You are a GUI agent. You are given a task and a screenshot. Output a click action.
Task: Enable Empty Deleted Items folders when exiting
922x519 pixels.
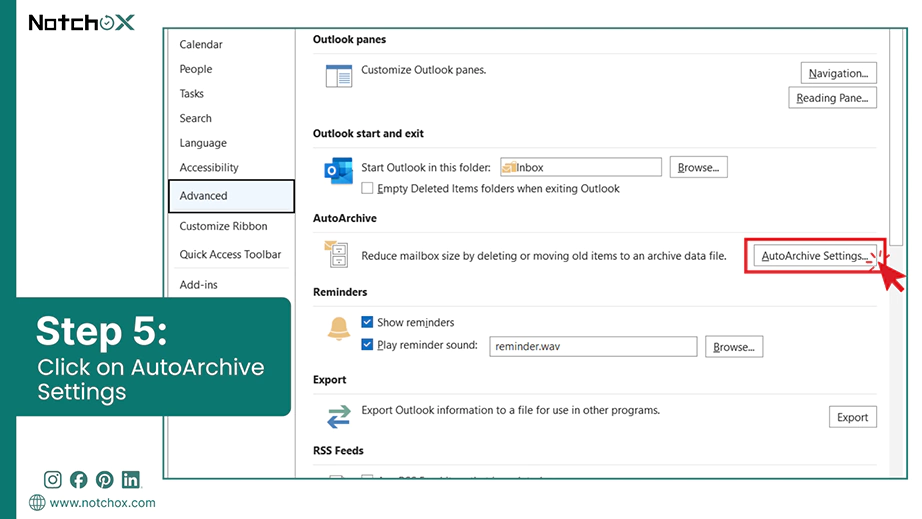click(368, 188)
